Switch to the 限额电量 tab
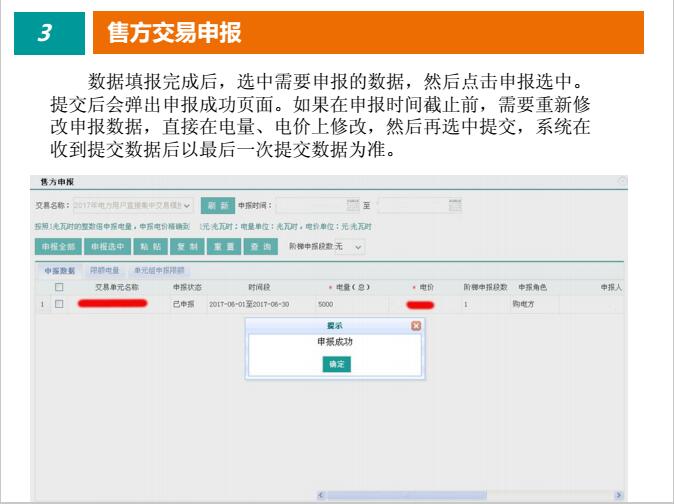Screen dimensions: 674x504 [x=104, y=270]
